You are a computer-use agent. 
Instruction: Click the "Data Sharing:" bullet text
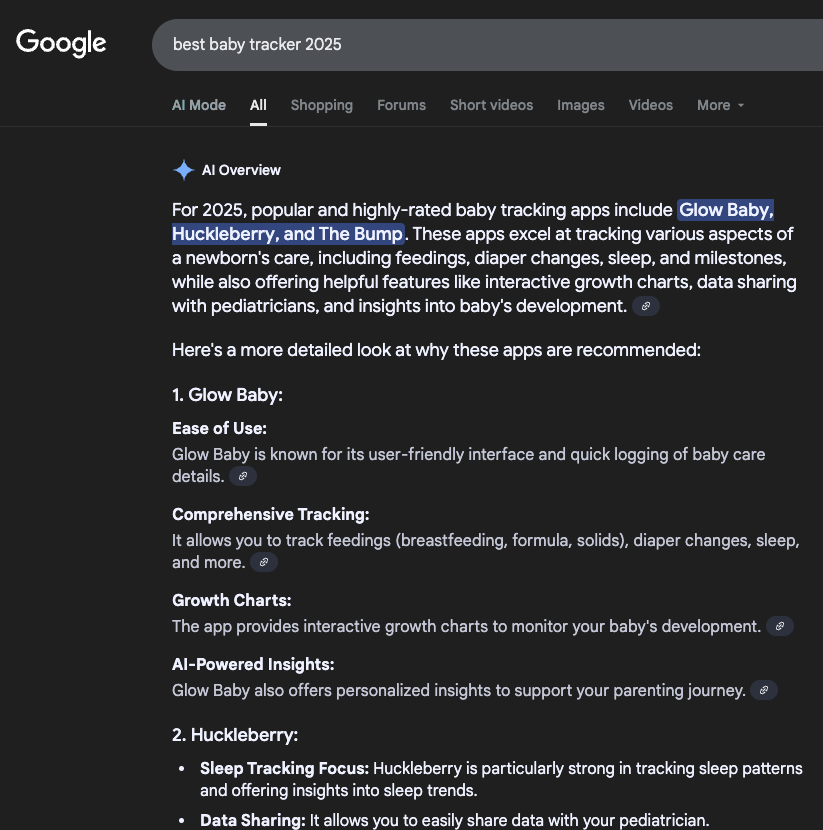pos(253,820)
